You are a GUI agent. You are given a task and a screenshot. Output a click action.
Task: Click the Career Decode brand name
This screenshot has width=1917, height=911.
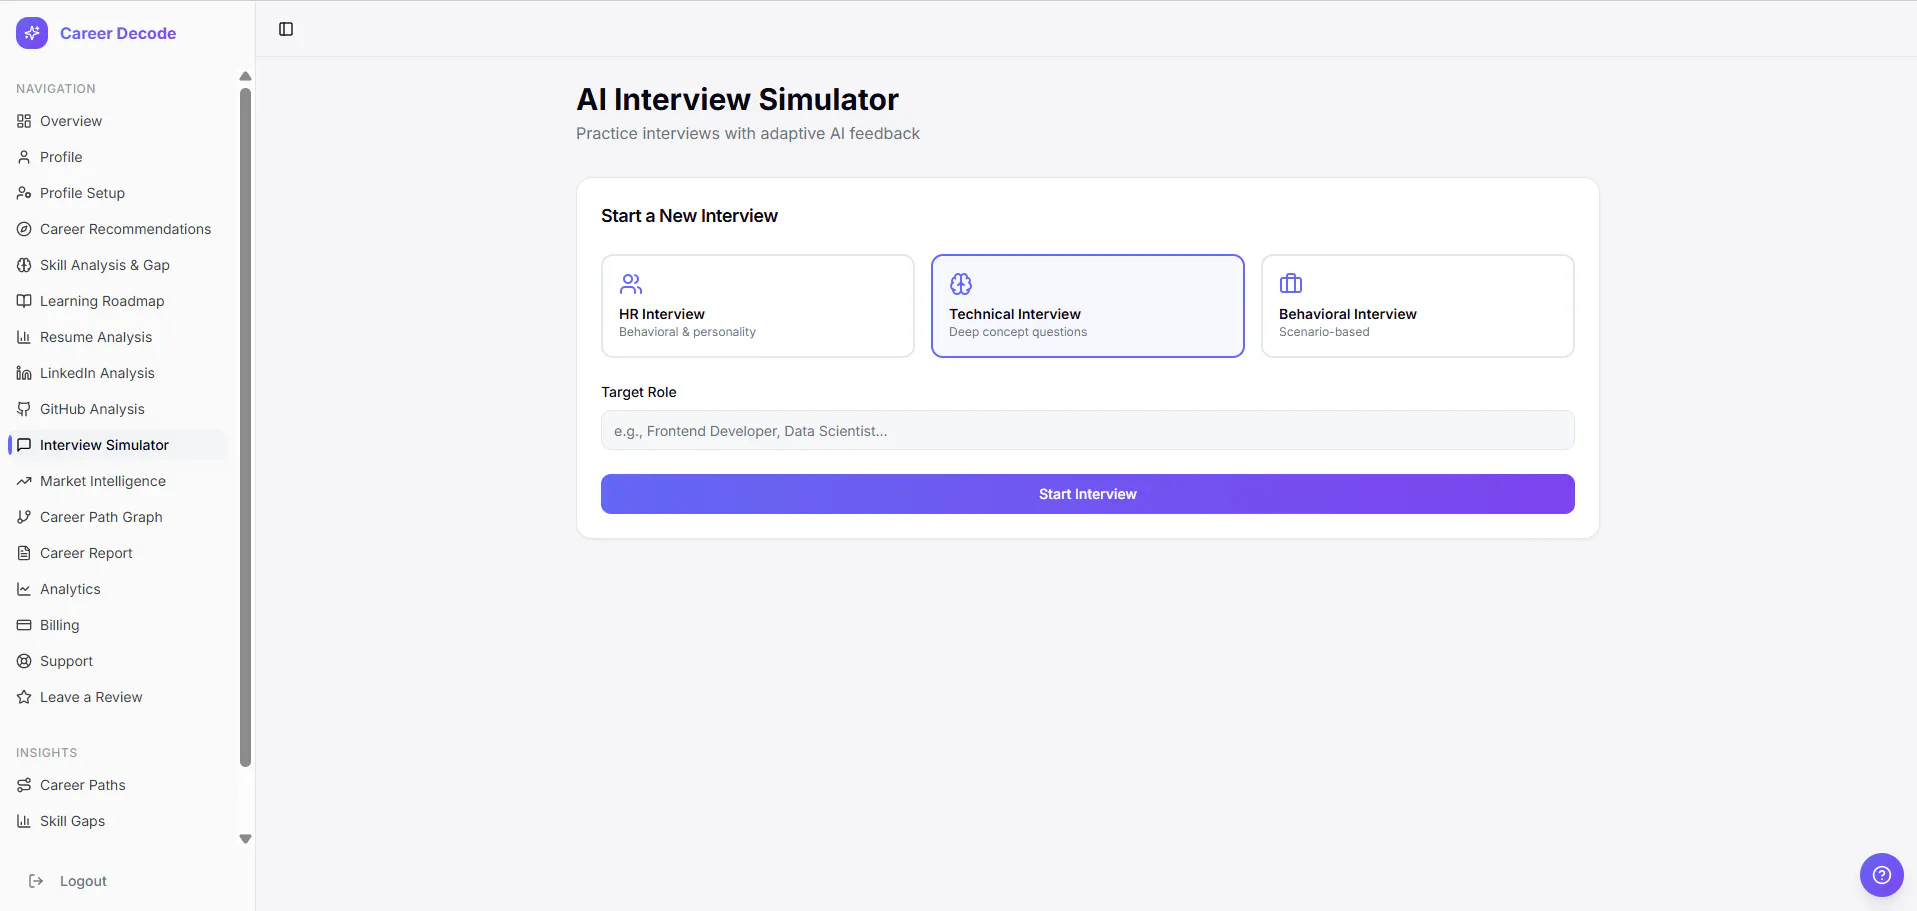point(118,33)
